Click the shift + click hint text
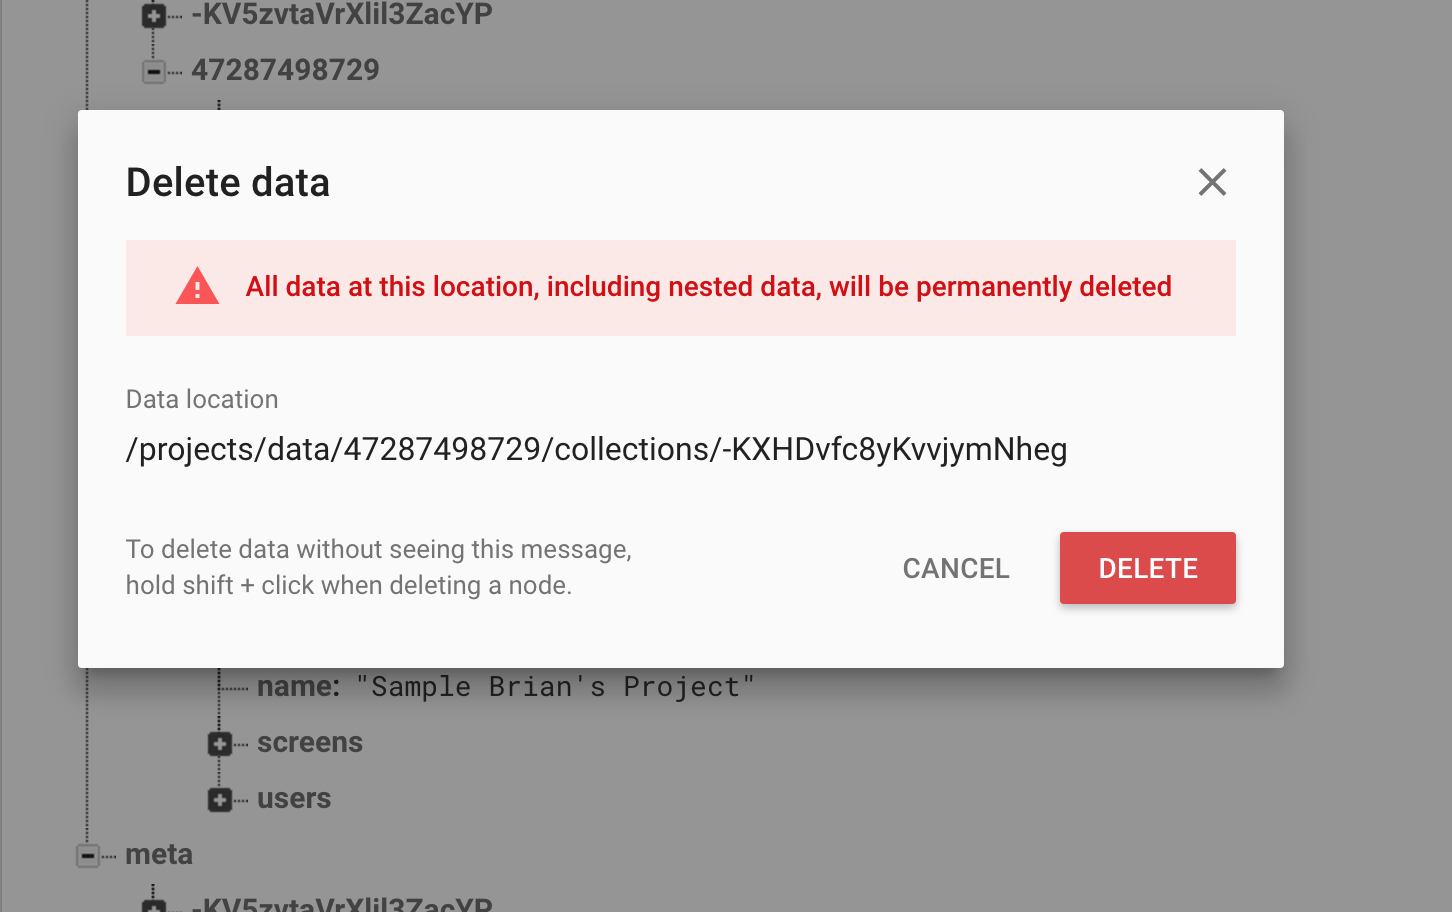 click(378, 567)
